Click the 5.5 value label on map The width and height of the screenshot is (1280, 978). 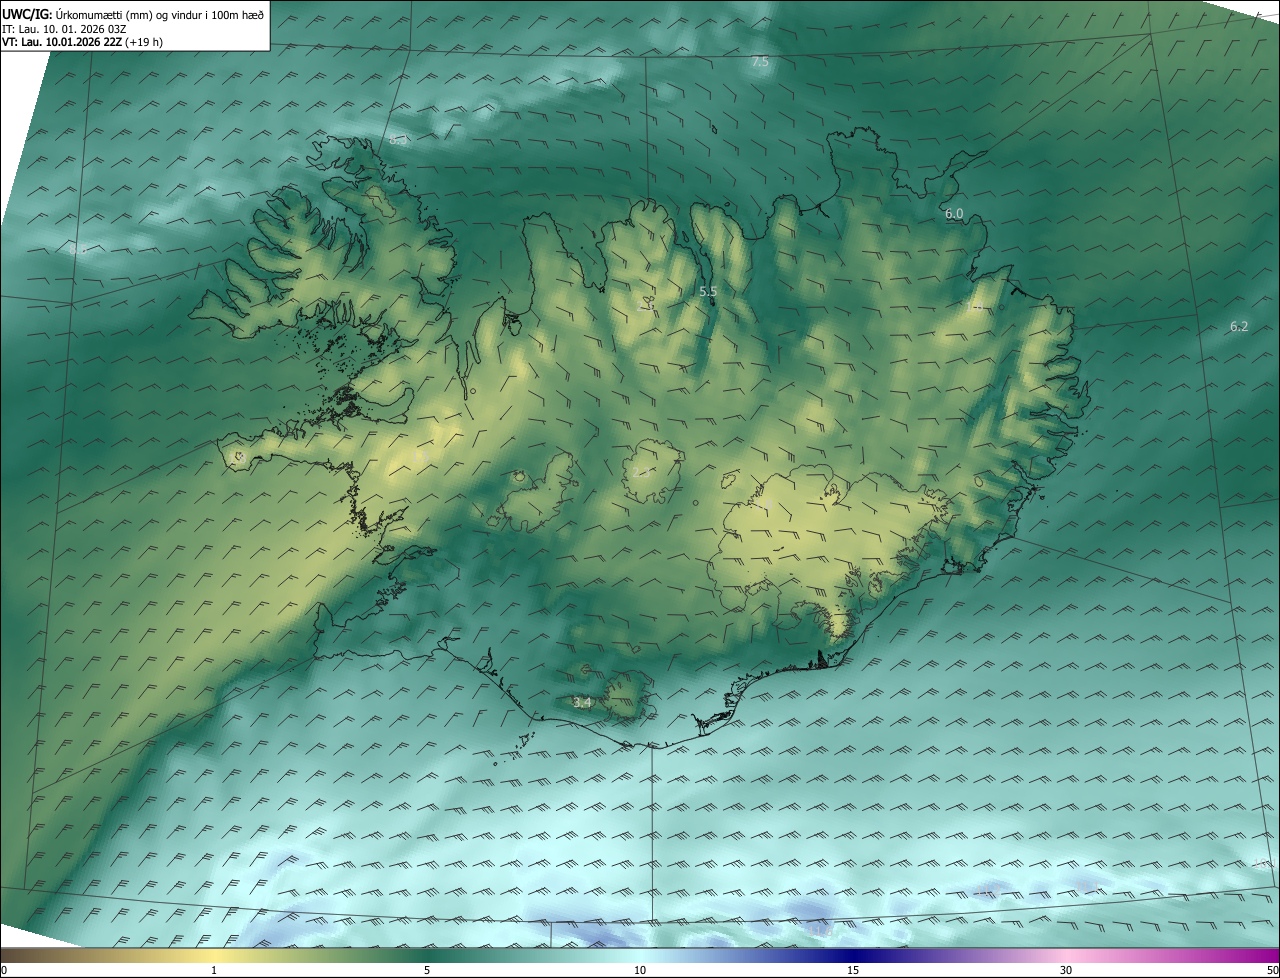pyautogui.click(x=708, y=292)
